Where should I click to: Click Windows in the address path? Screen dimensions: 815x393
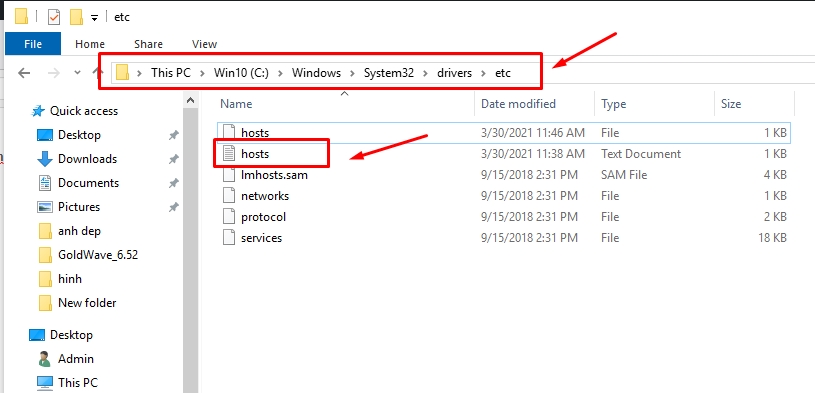click(x=316, y=73)
